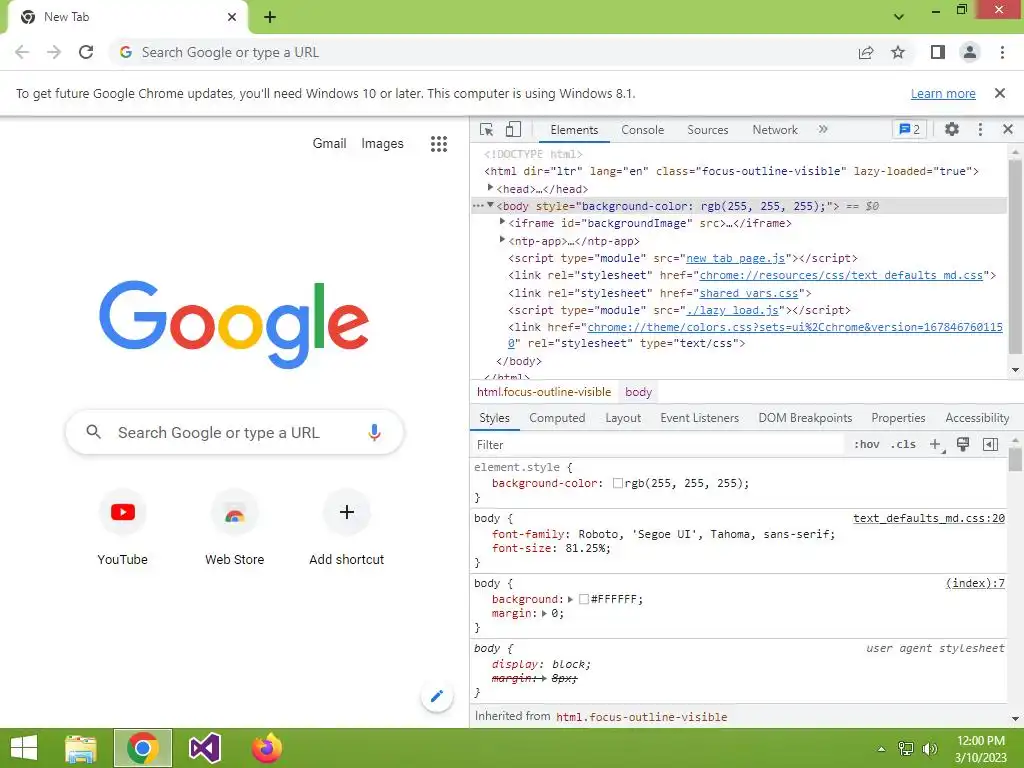Expand the head element node
Image resolution: width=1024 pixels, height=768 pixels.
tap(490, 187)
